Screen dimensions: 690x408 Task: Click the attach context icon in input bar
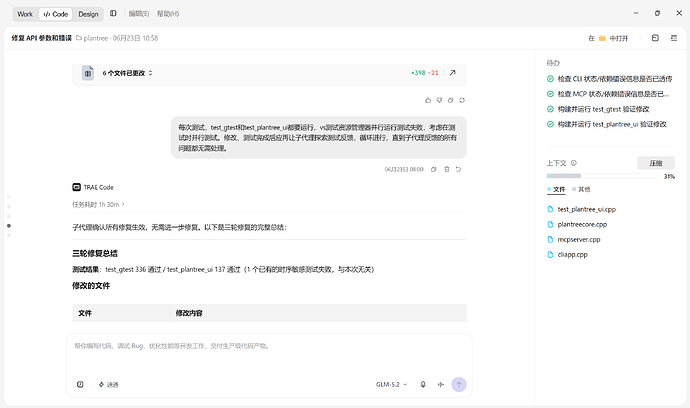[80, 385]
